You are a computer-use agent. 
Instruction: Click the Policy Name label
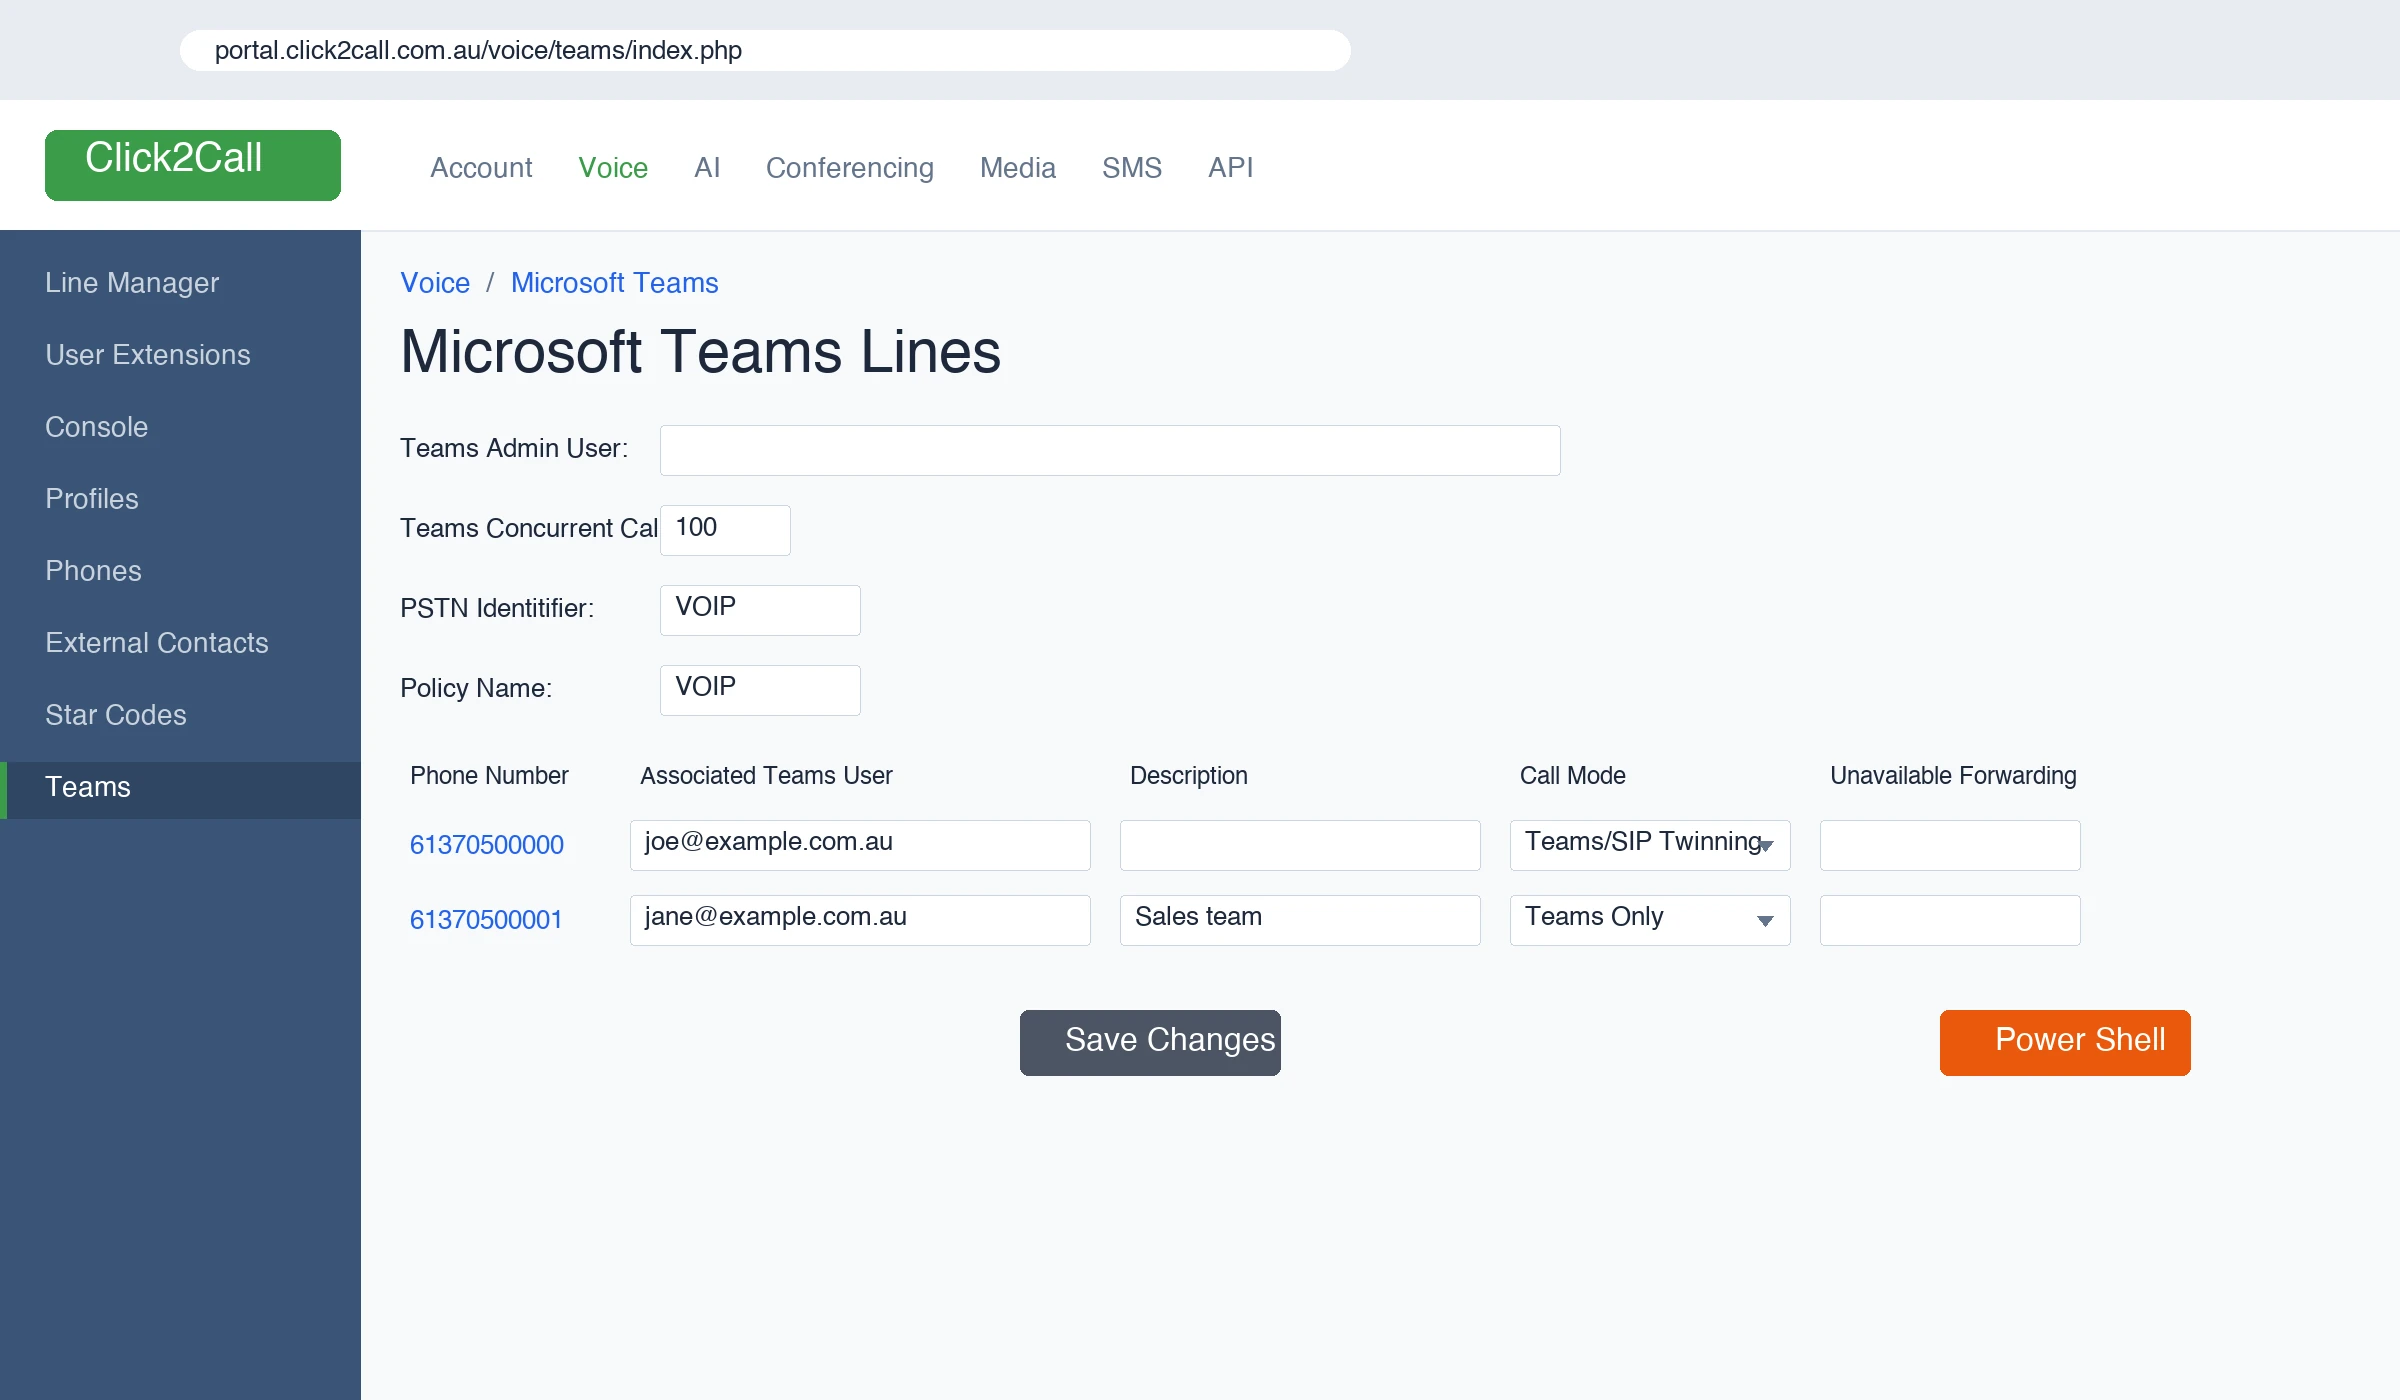pos(476,688)
